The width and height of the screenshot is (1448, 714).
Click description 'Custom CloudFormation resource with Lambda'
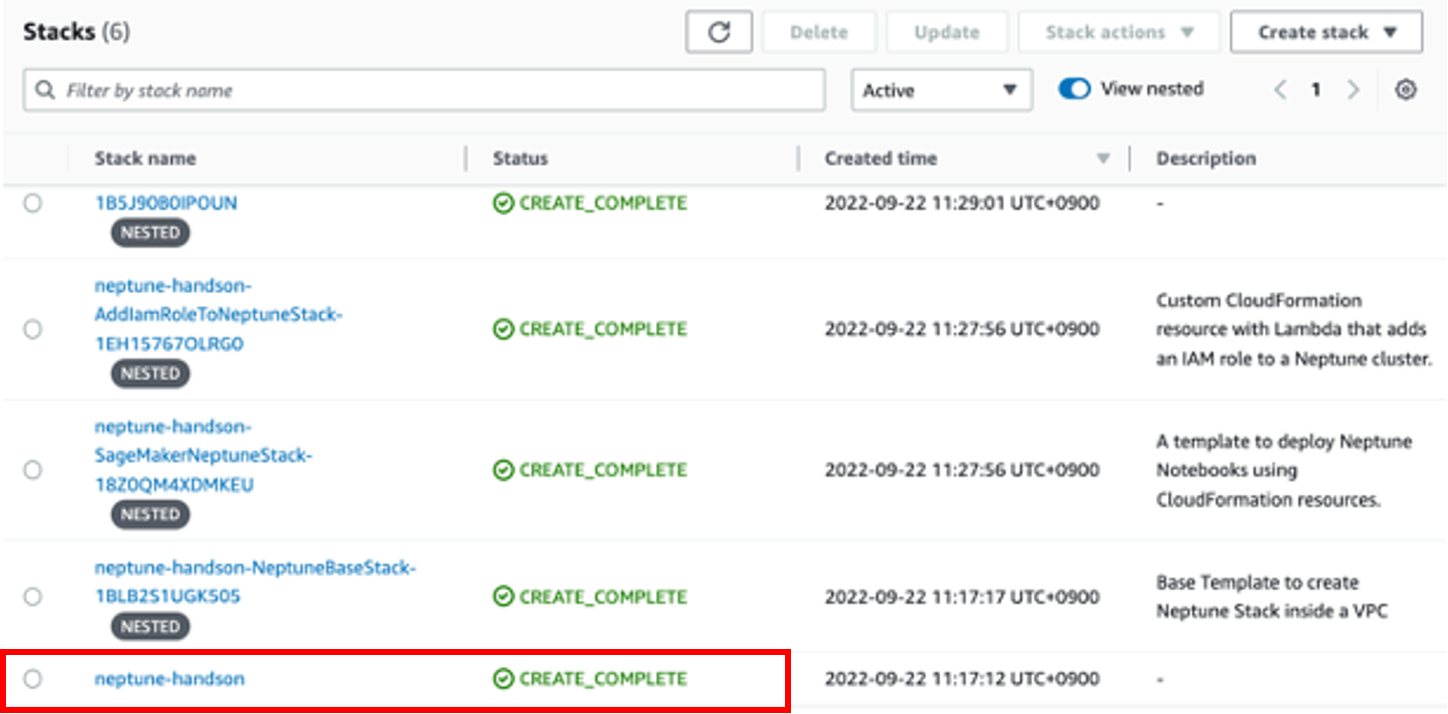click(1295, 329)
